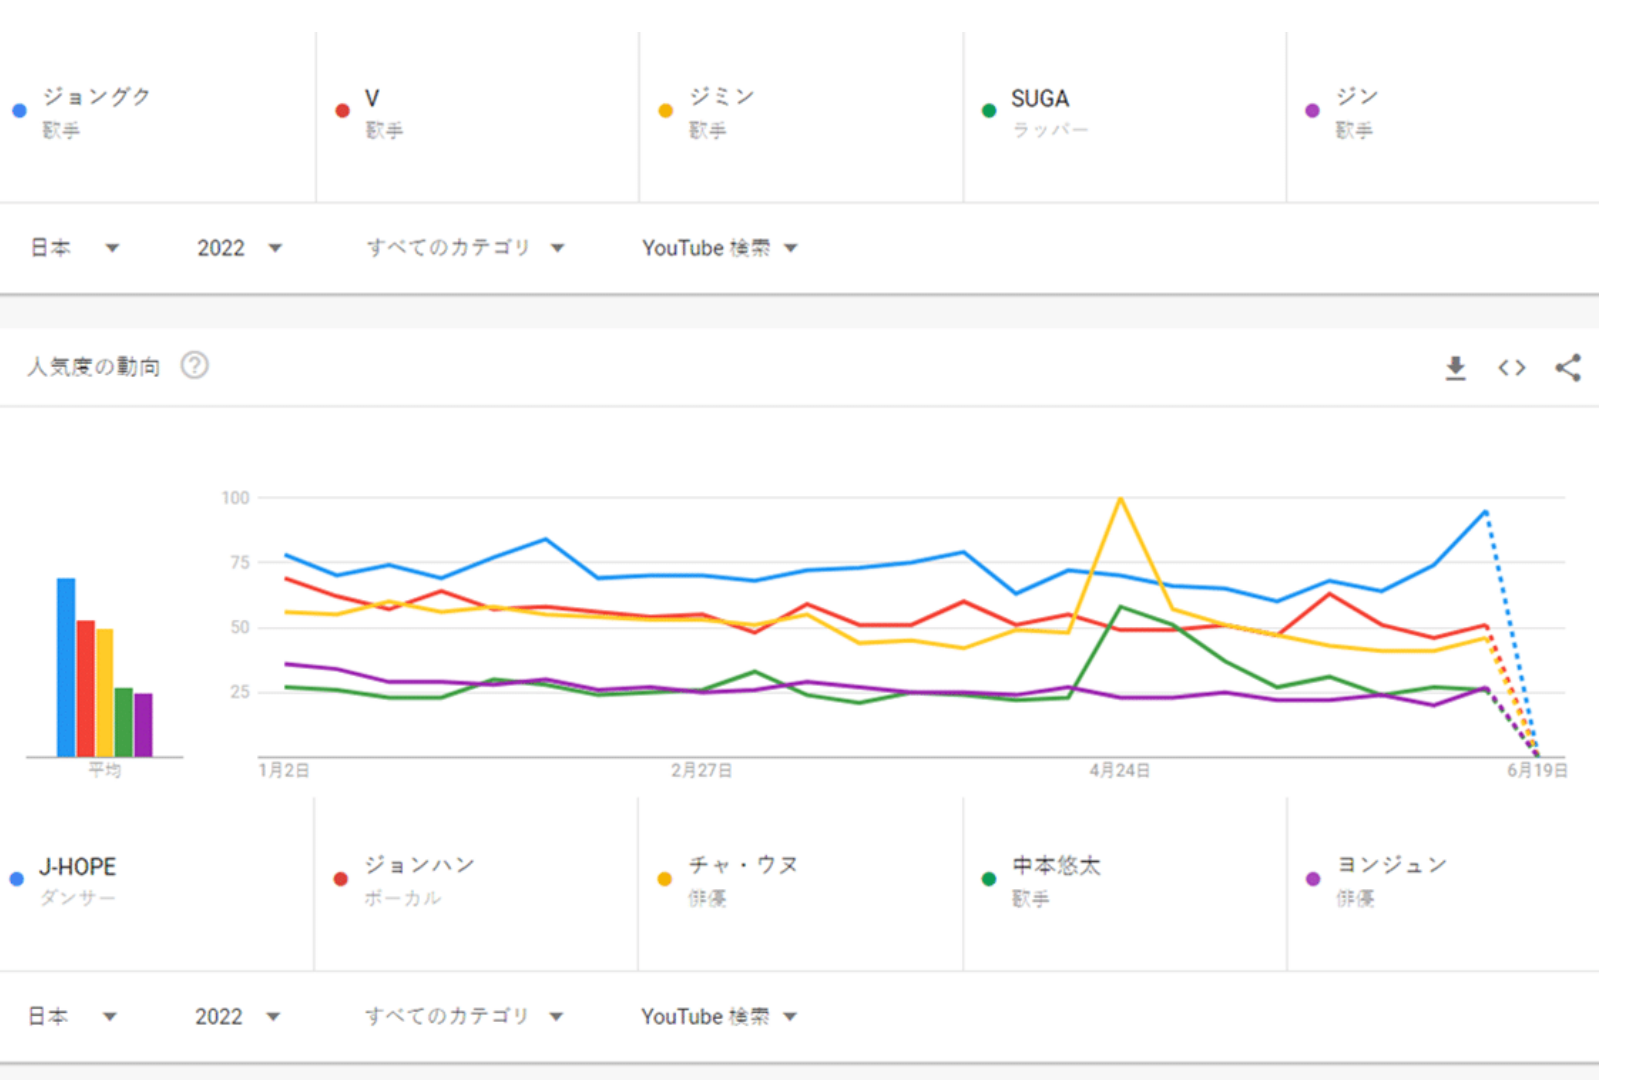The height and width of the screenshot is (1080, 1633).
Task: Open the すべてのカテゴリ category dropdown
Action: pyautogui.click(x=464, y=247)
